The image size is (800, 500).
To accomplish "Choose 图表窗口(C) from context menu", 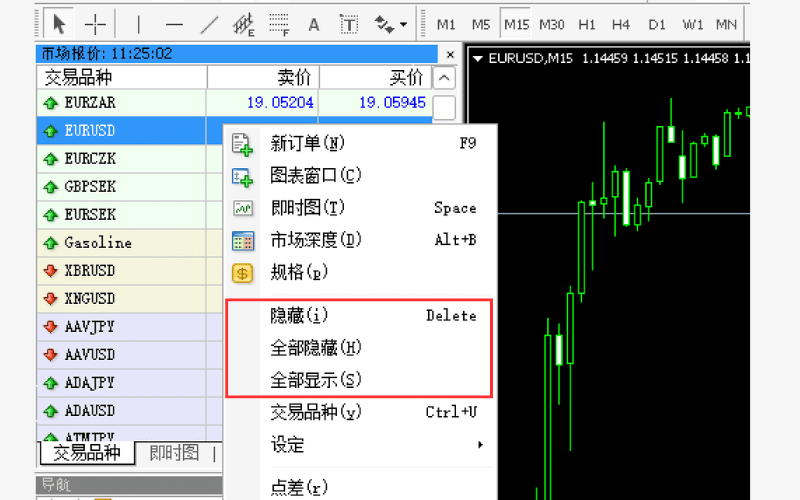I will pyautogui.click(x=360, y=176).
